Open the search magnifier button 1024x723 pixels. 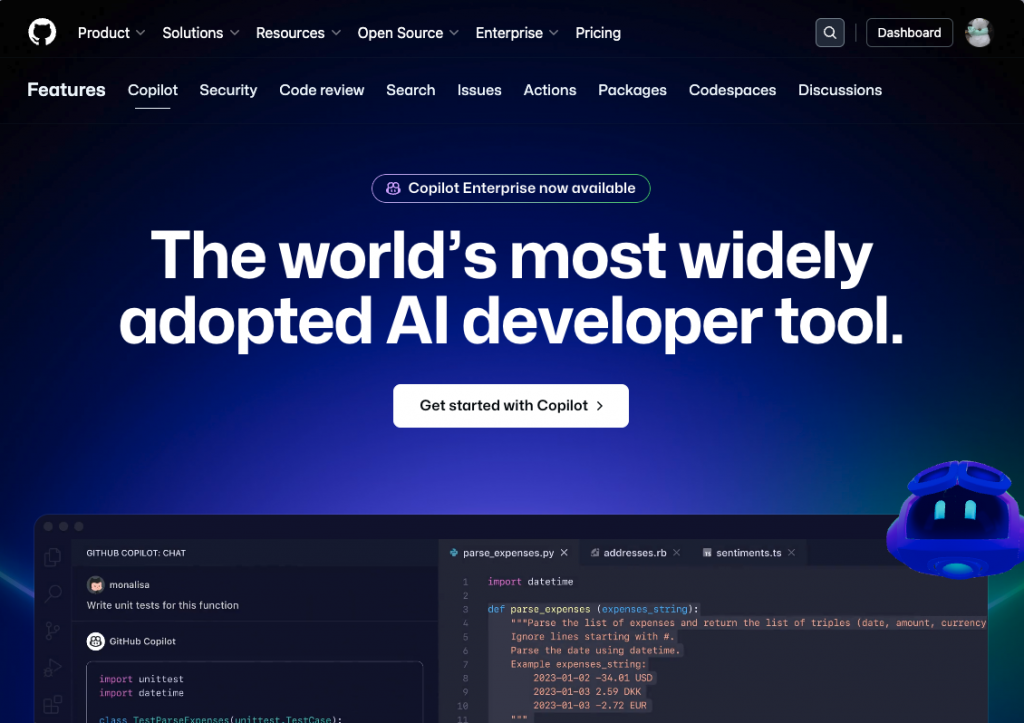pyautogui.click(x=829, y=33)
